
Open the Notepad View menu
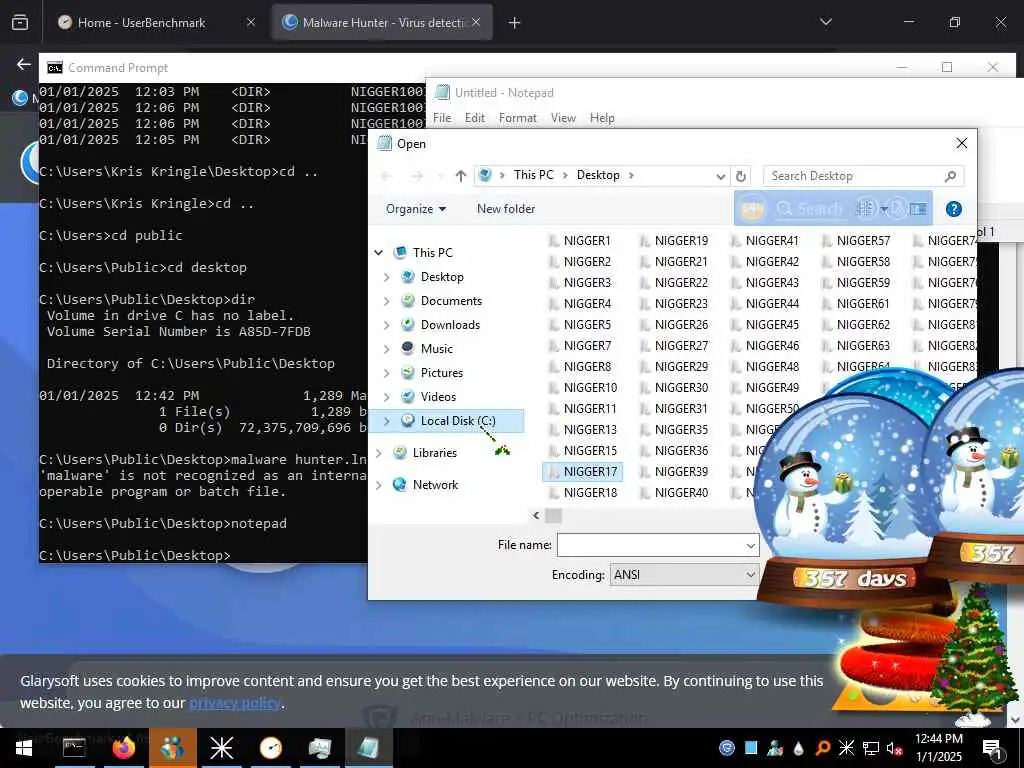tap(563, 118)
